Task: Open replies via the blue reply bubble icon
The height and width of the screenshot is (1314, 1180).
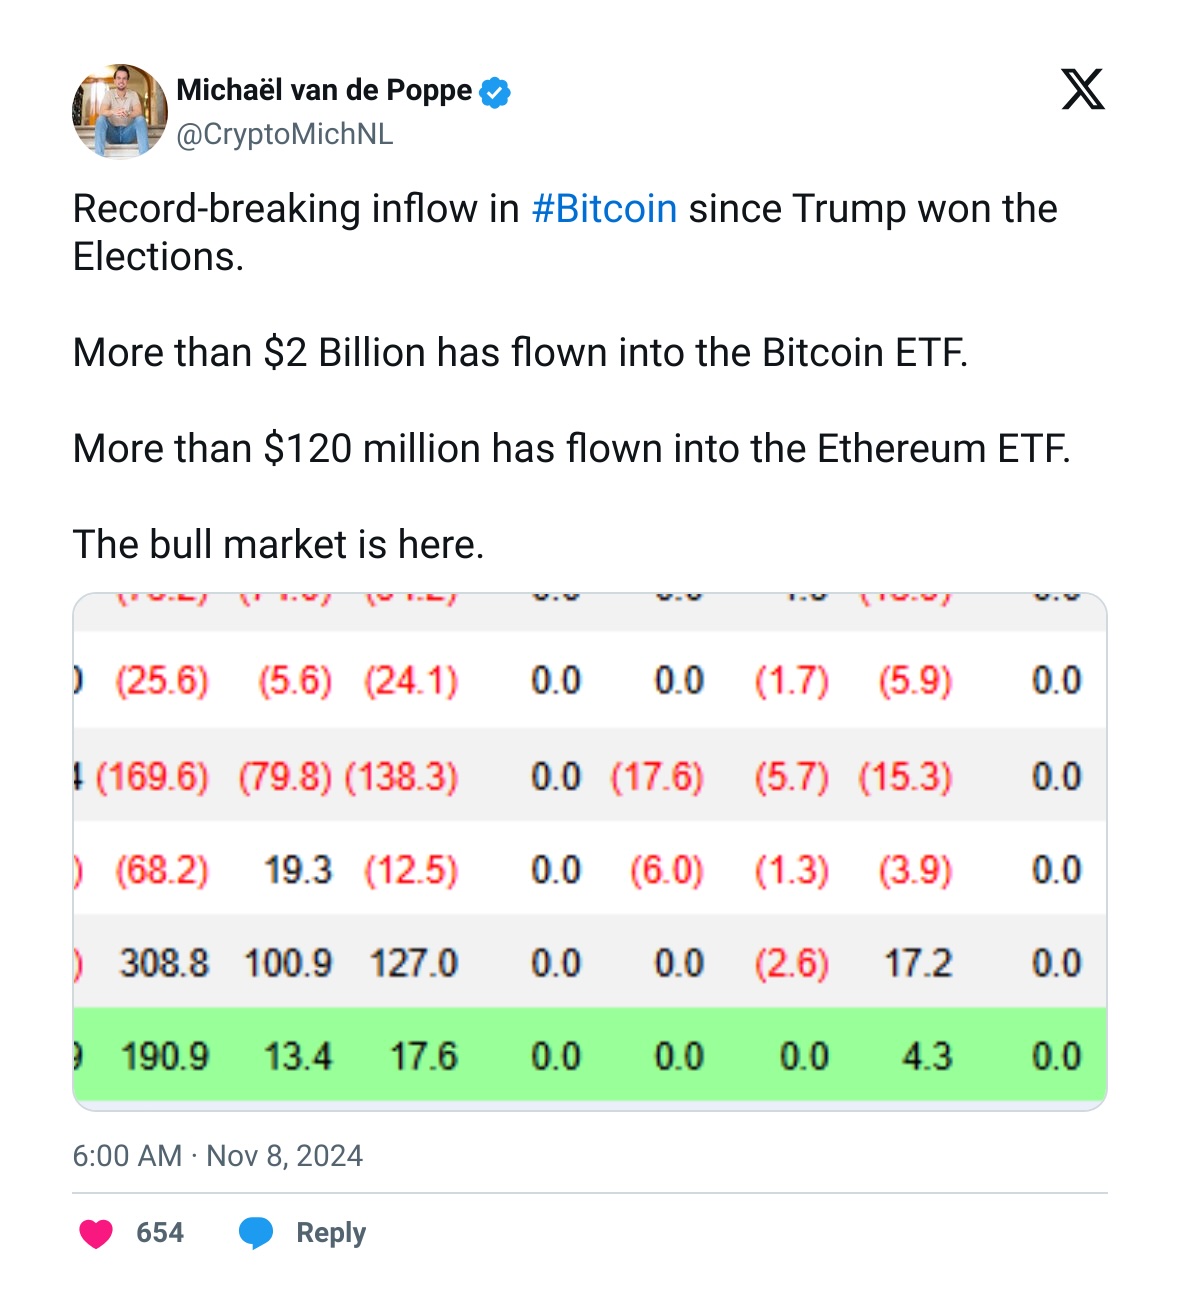Action: pyautogui.click(x=257, y=1232)
